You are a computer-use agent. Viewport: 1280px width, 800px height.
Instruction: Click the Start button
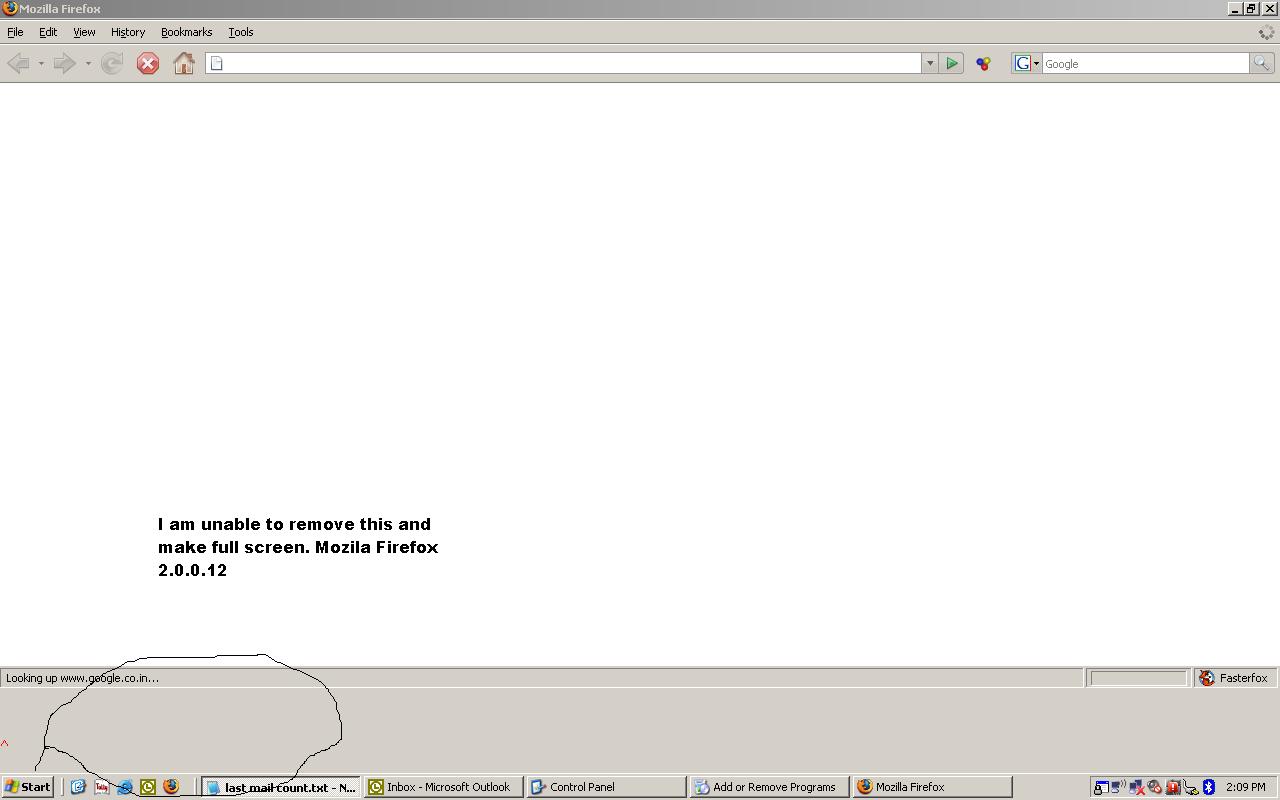click(28, 787)
